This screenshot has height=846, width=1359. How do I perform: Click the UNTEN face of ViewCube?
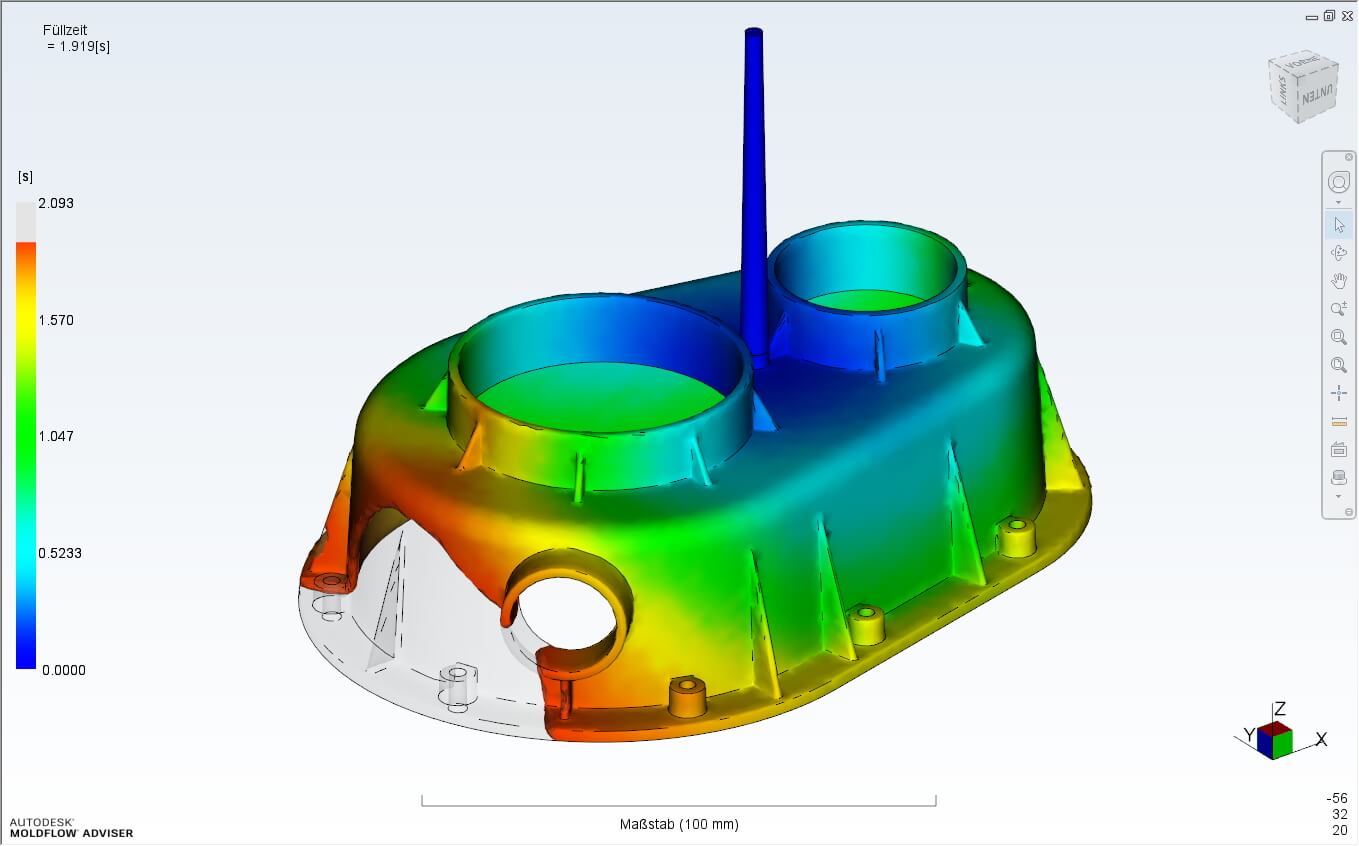click(x=1315, y=97)
